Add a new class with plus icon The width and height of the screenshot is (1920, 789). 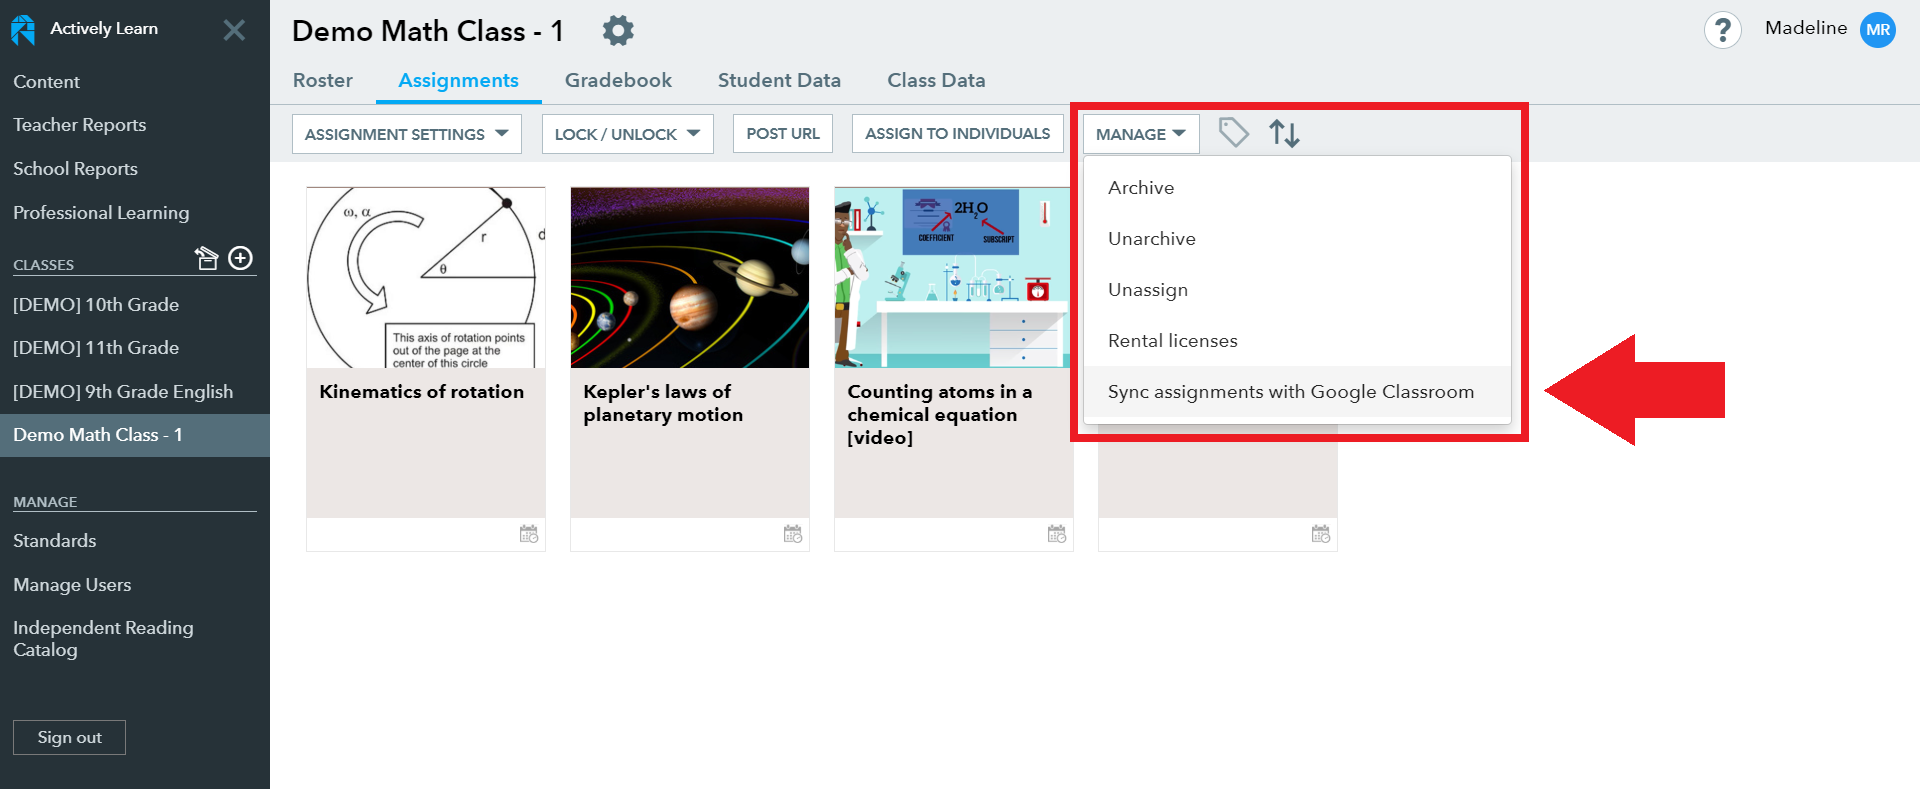241,258
